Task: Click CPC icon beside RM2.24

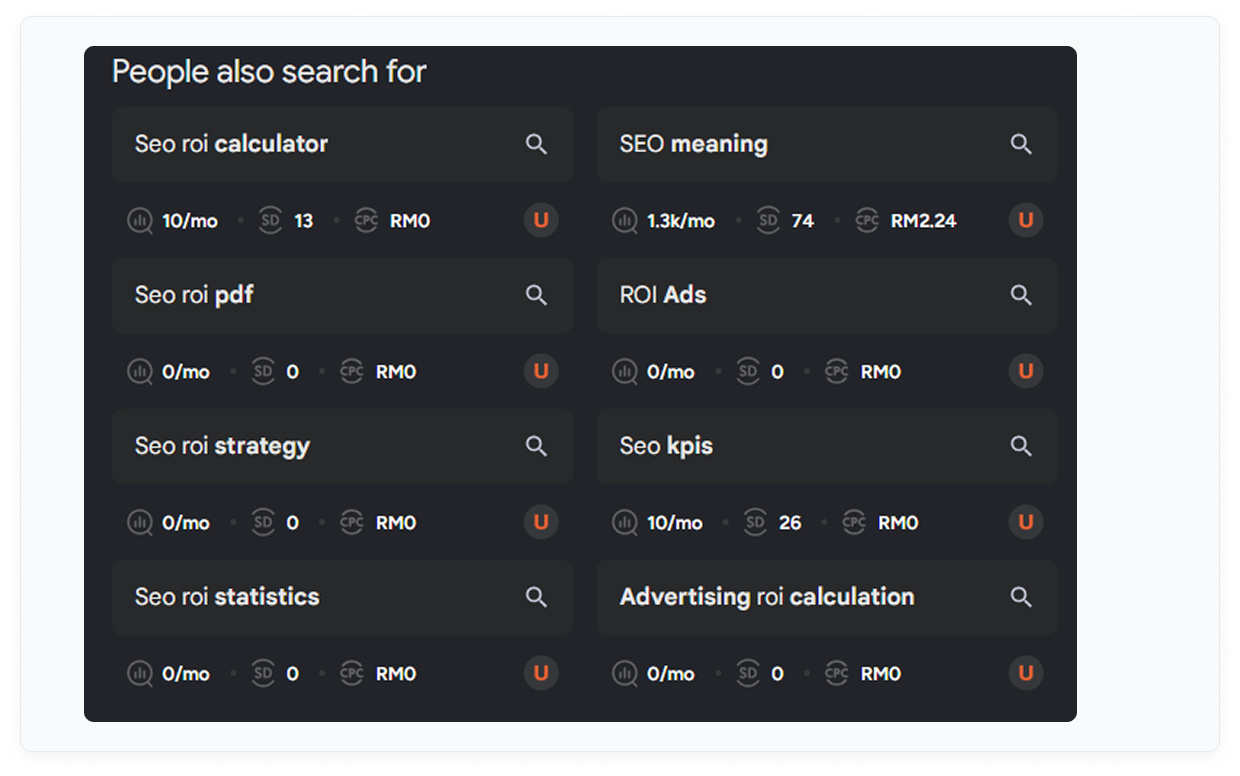Action: 867,221
